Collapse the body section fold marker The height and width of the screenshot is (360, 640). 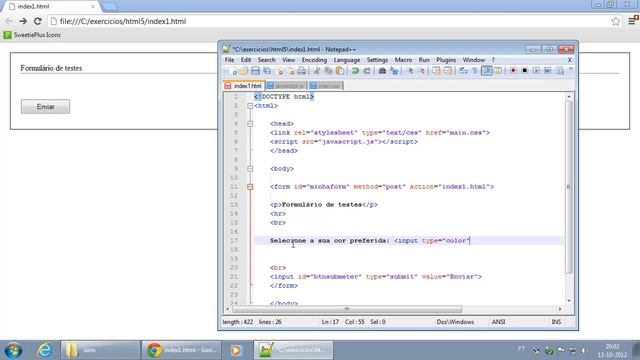coord(250,169)
